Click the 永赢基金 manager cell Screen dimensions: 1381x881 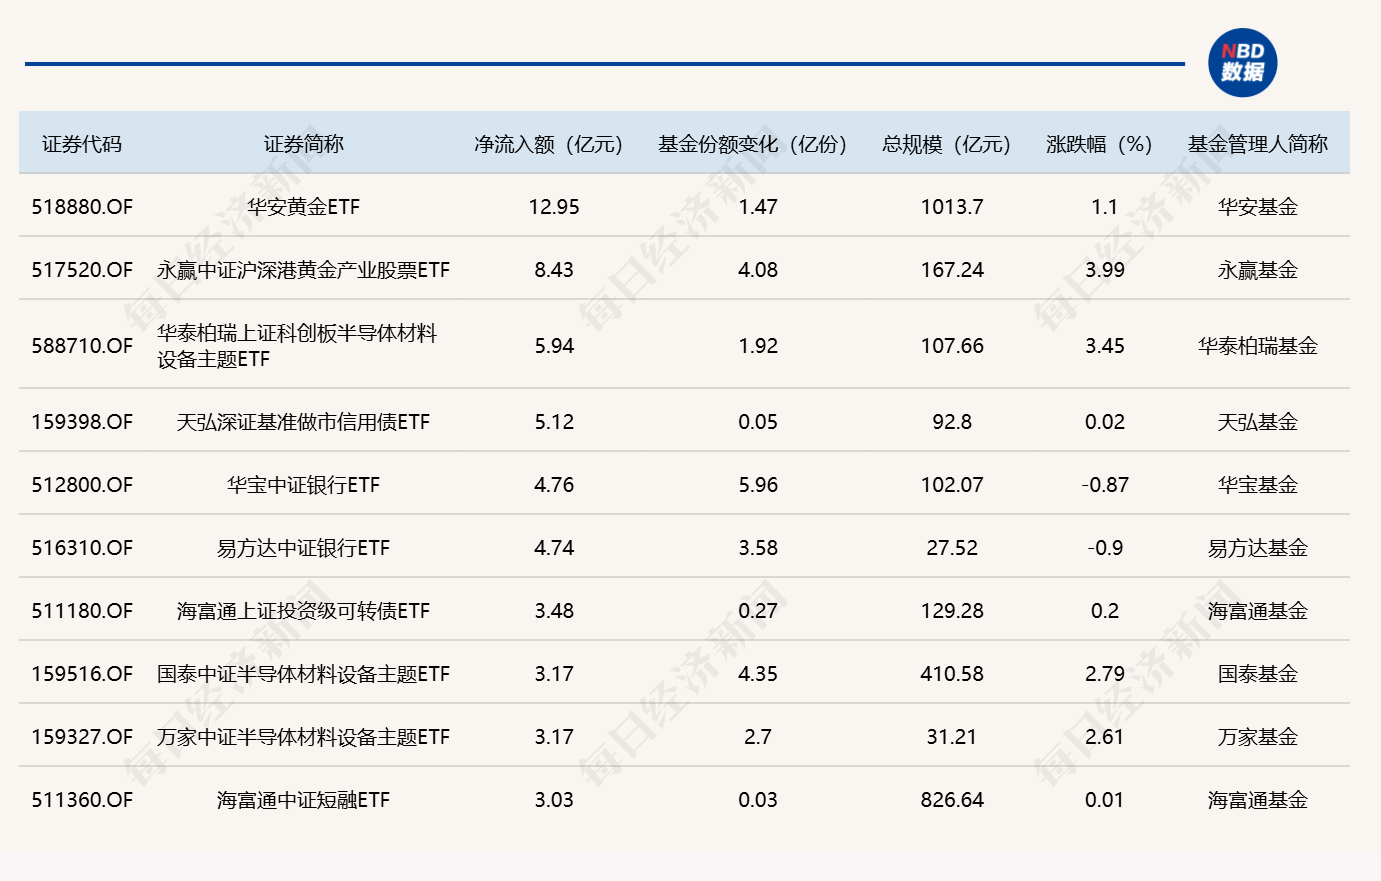(1258, 270)
